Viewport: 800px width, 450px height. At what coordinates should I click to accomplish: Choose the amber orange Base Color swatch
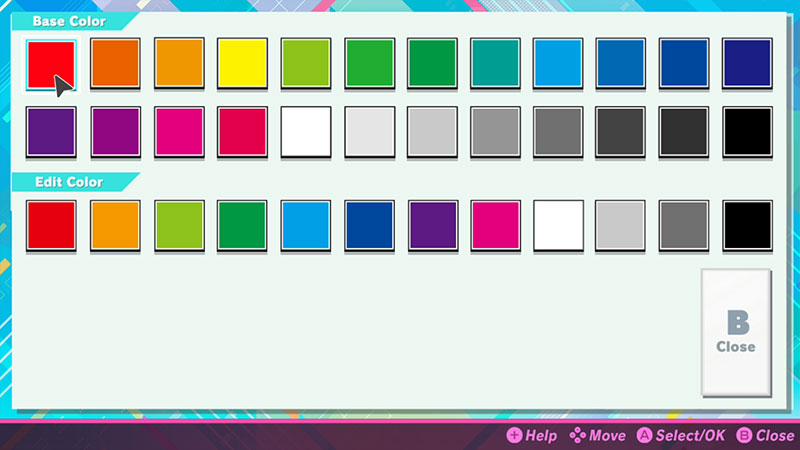179,63
